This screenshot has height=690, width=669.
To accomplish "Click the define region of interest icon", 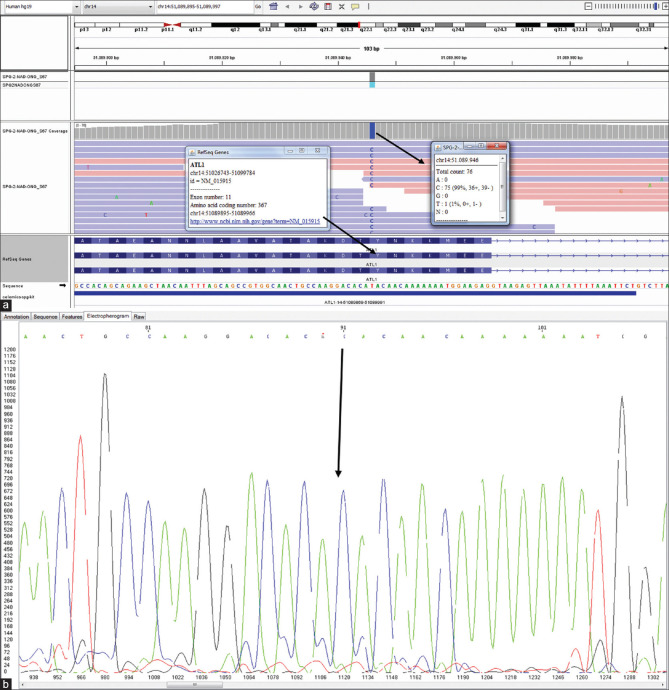I will [328, 6].
